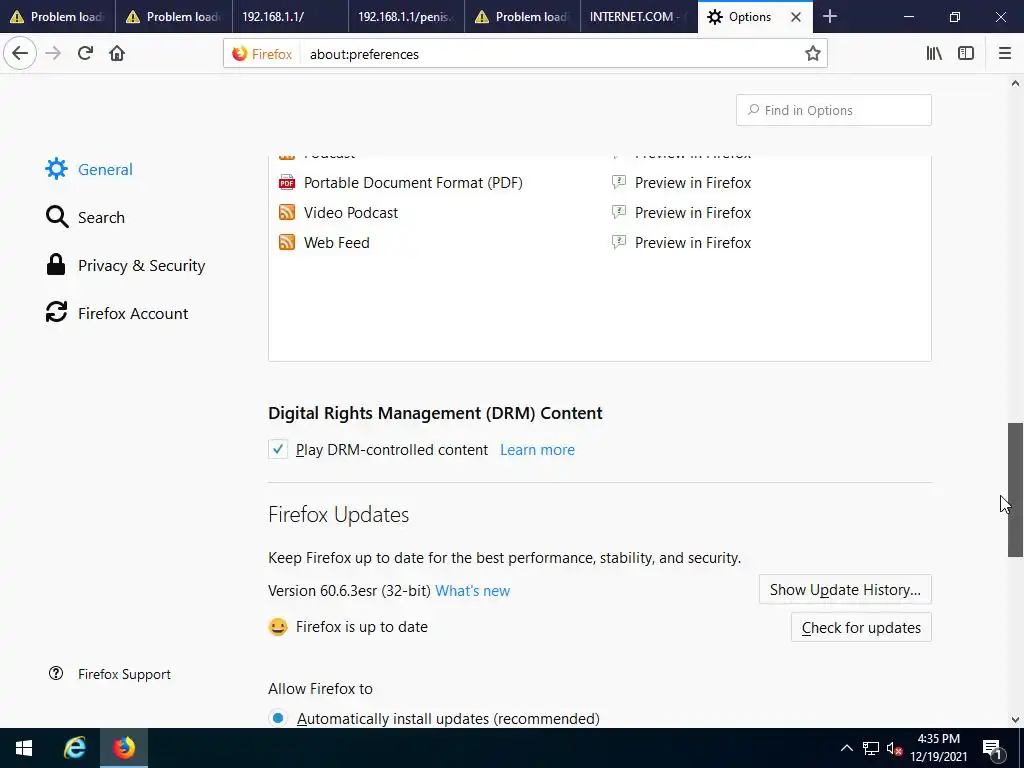The image size is (1024, 768).
Task: Select the Video Podcast content type row
Action: tap(600, 213)
